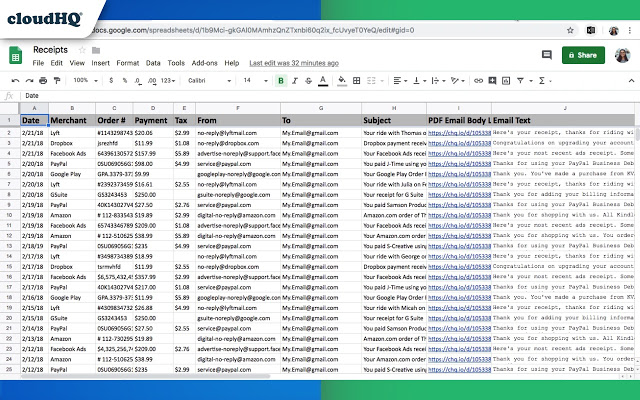Open the Tools menu
The image size is (640, 400).
click(176, 63)
